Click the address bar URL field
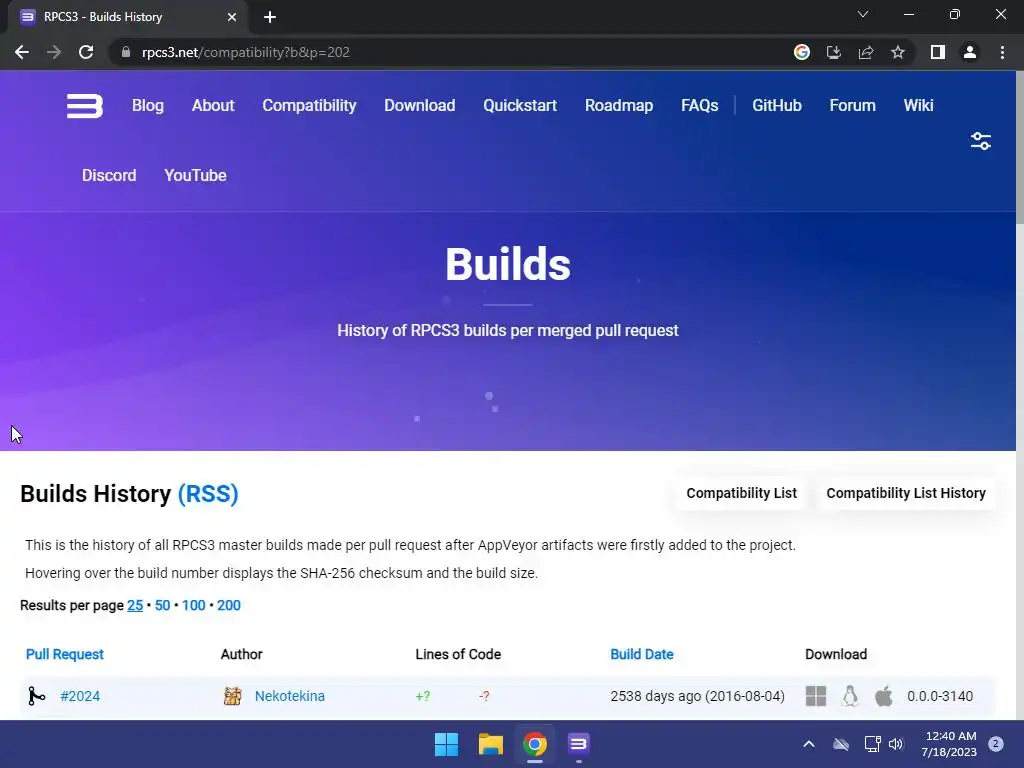 click(x=451, y=52)
